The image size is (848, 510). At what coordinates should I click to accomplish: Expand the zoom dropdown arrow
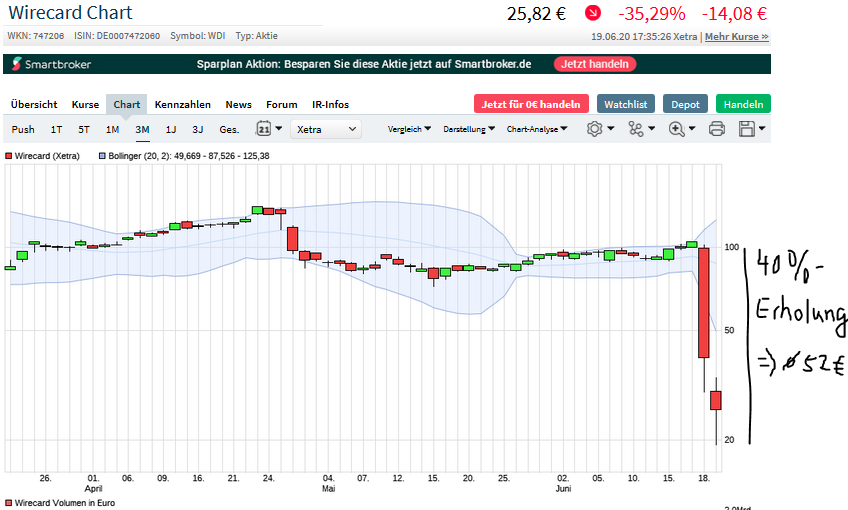point(692,129)
